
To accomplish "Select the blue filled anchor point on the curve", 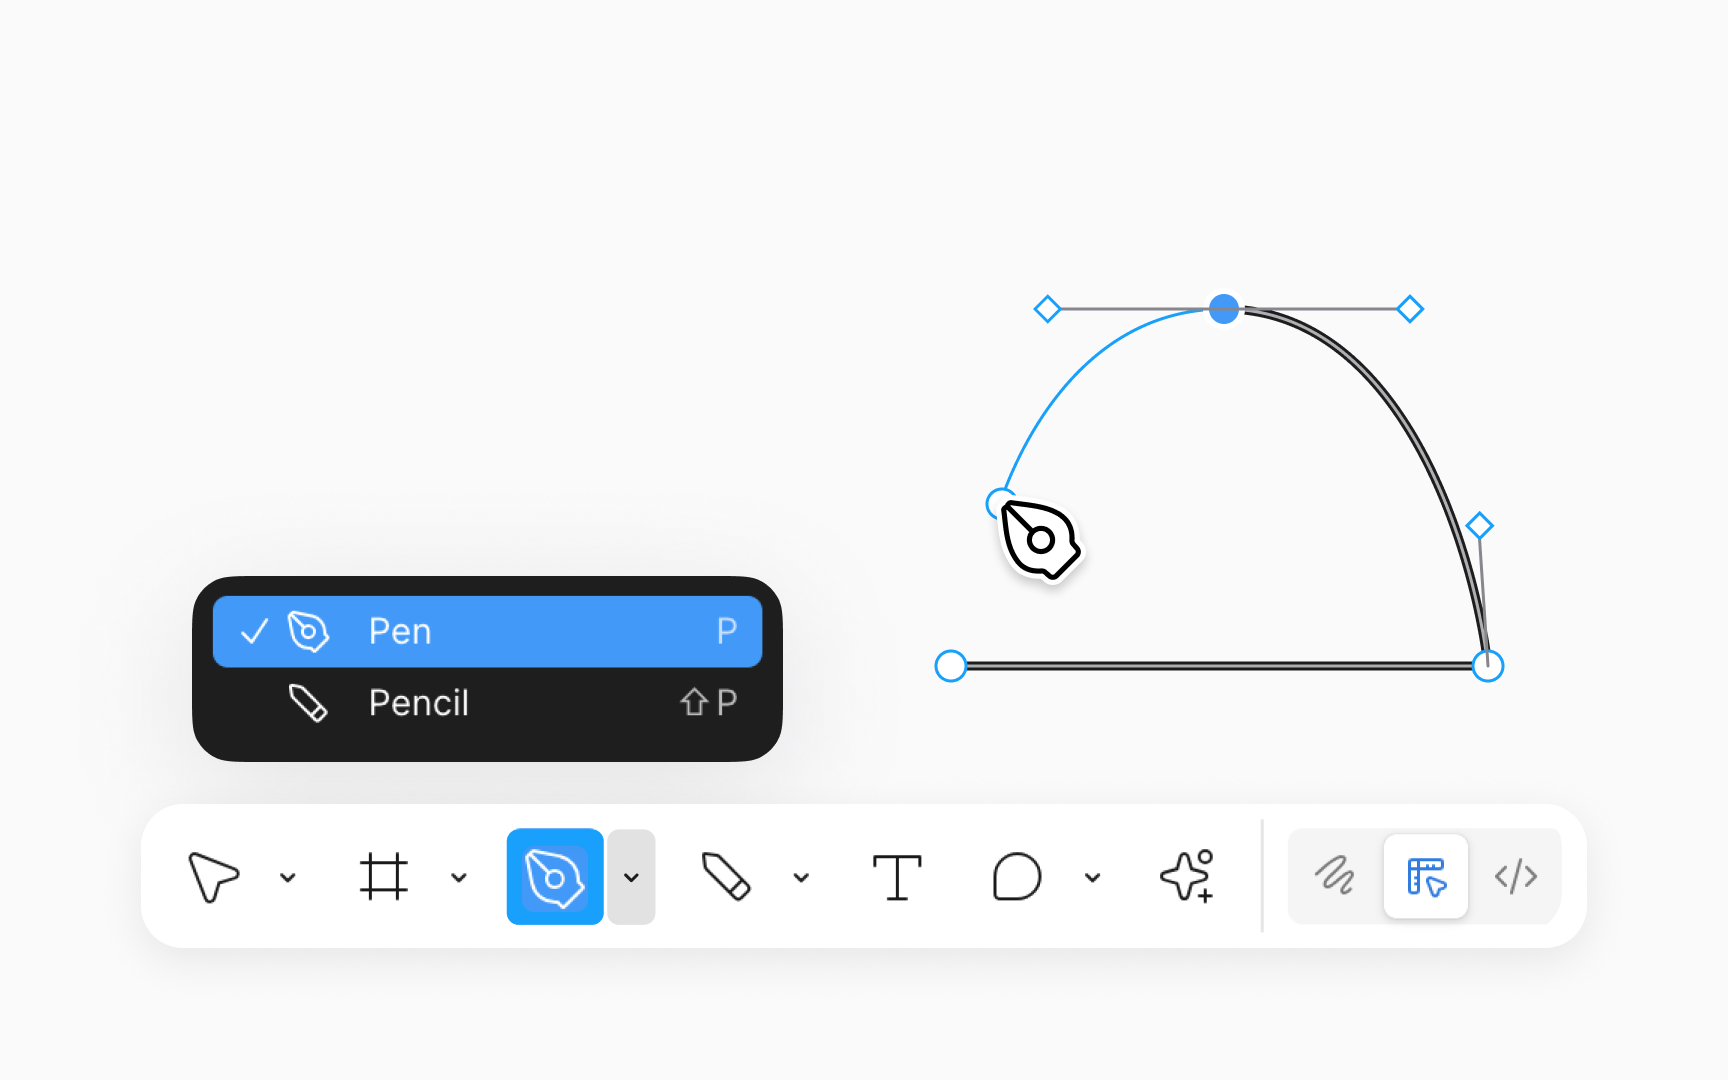I will 1224,309.
